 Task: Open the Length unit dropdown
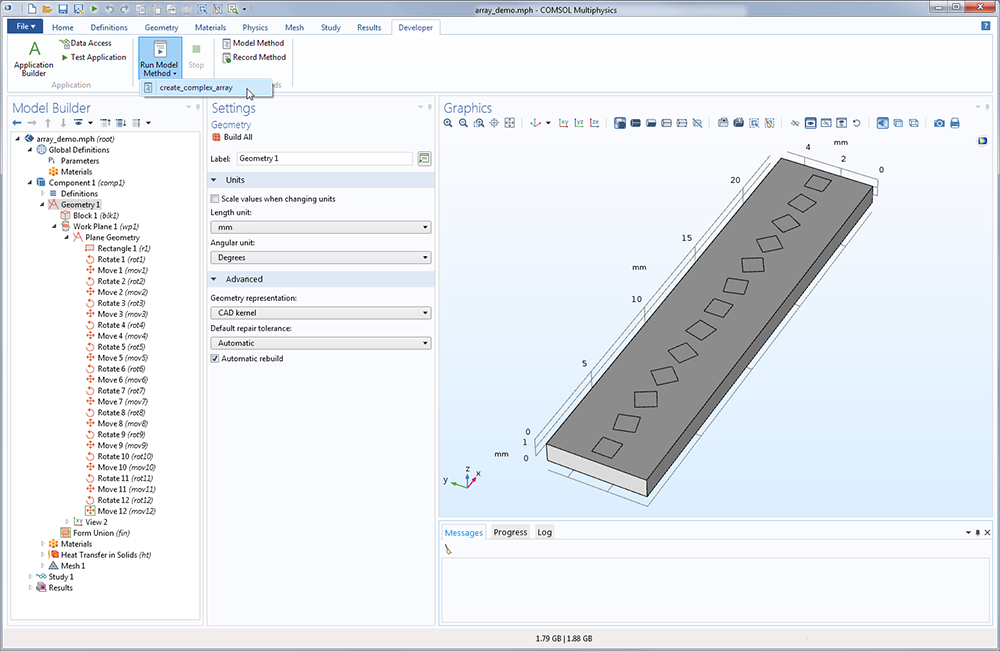[320, 227]
